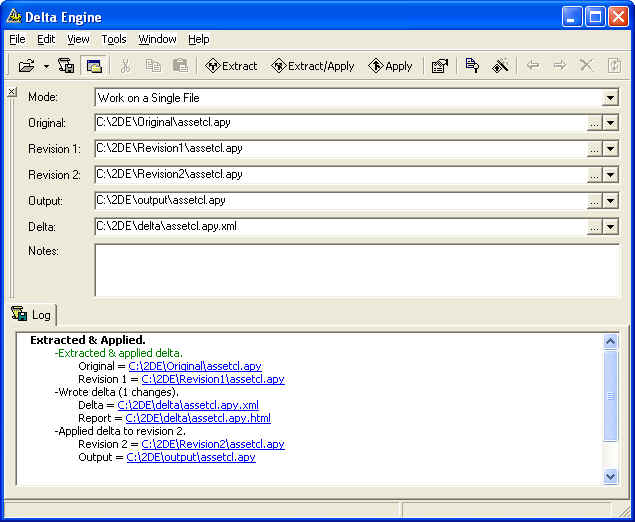
Task: Browse for Original file with ellipsis button
Action: (594, 123)
